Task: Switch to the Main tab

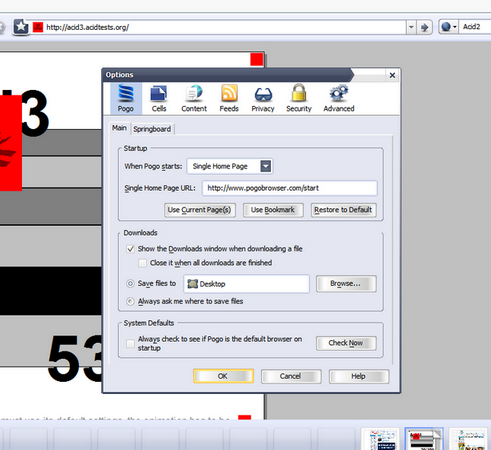Action: pos(119,128)
